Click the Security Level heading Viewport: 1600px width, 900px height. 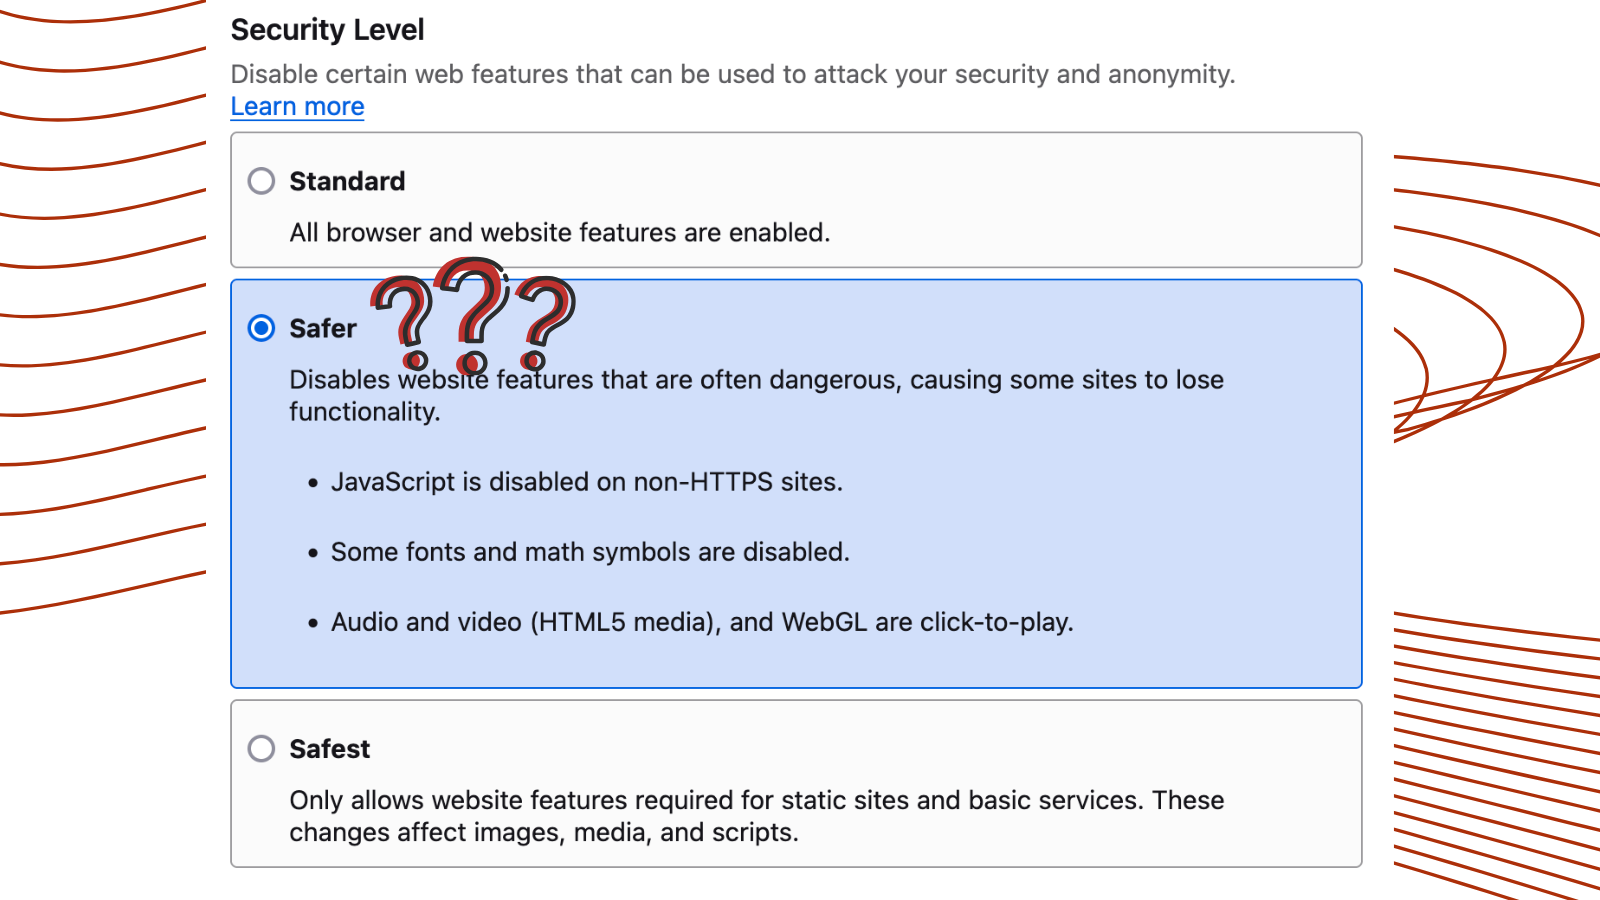(327, 30)
